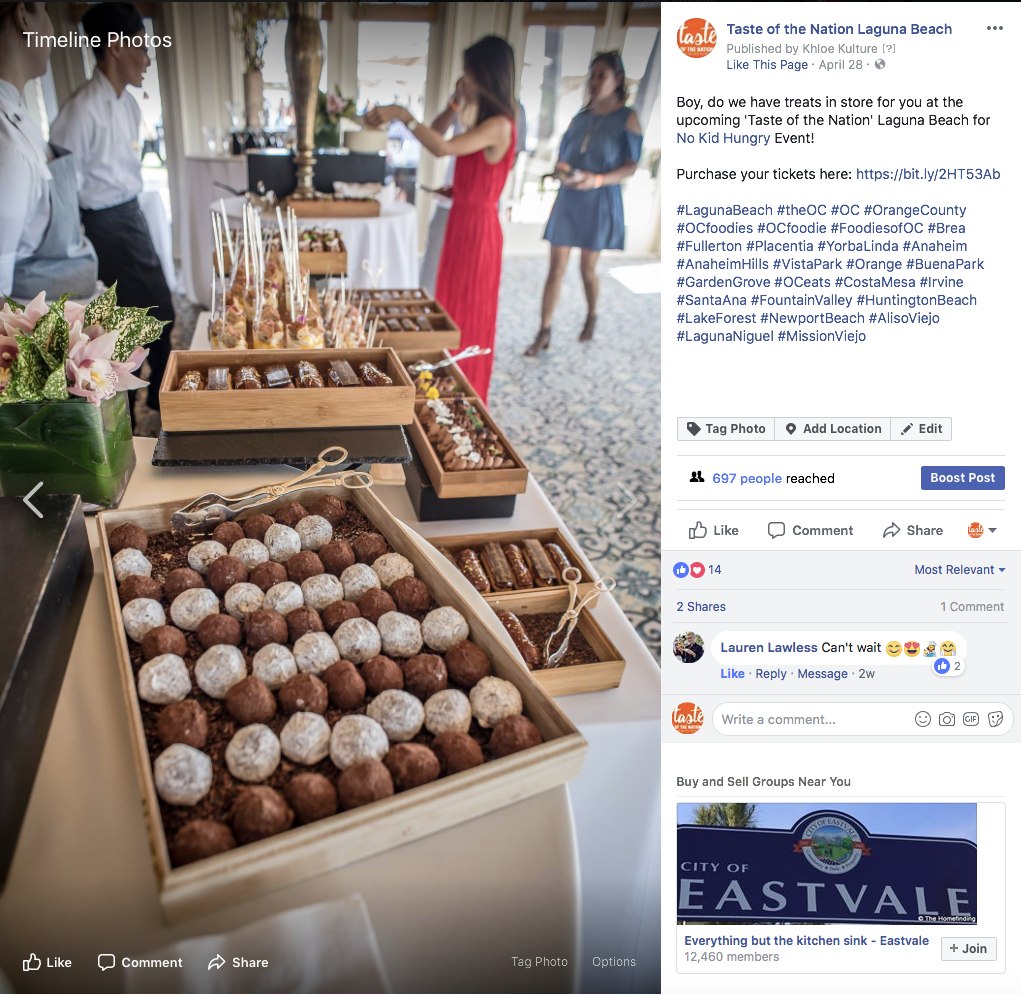This screenshot has width=1021, height=994.
Task: Open the Published by help question mark
Action: pos(889,48)
